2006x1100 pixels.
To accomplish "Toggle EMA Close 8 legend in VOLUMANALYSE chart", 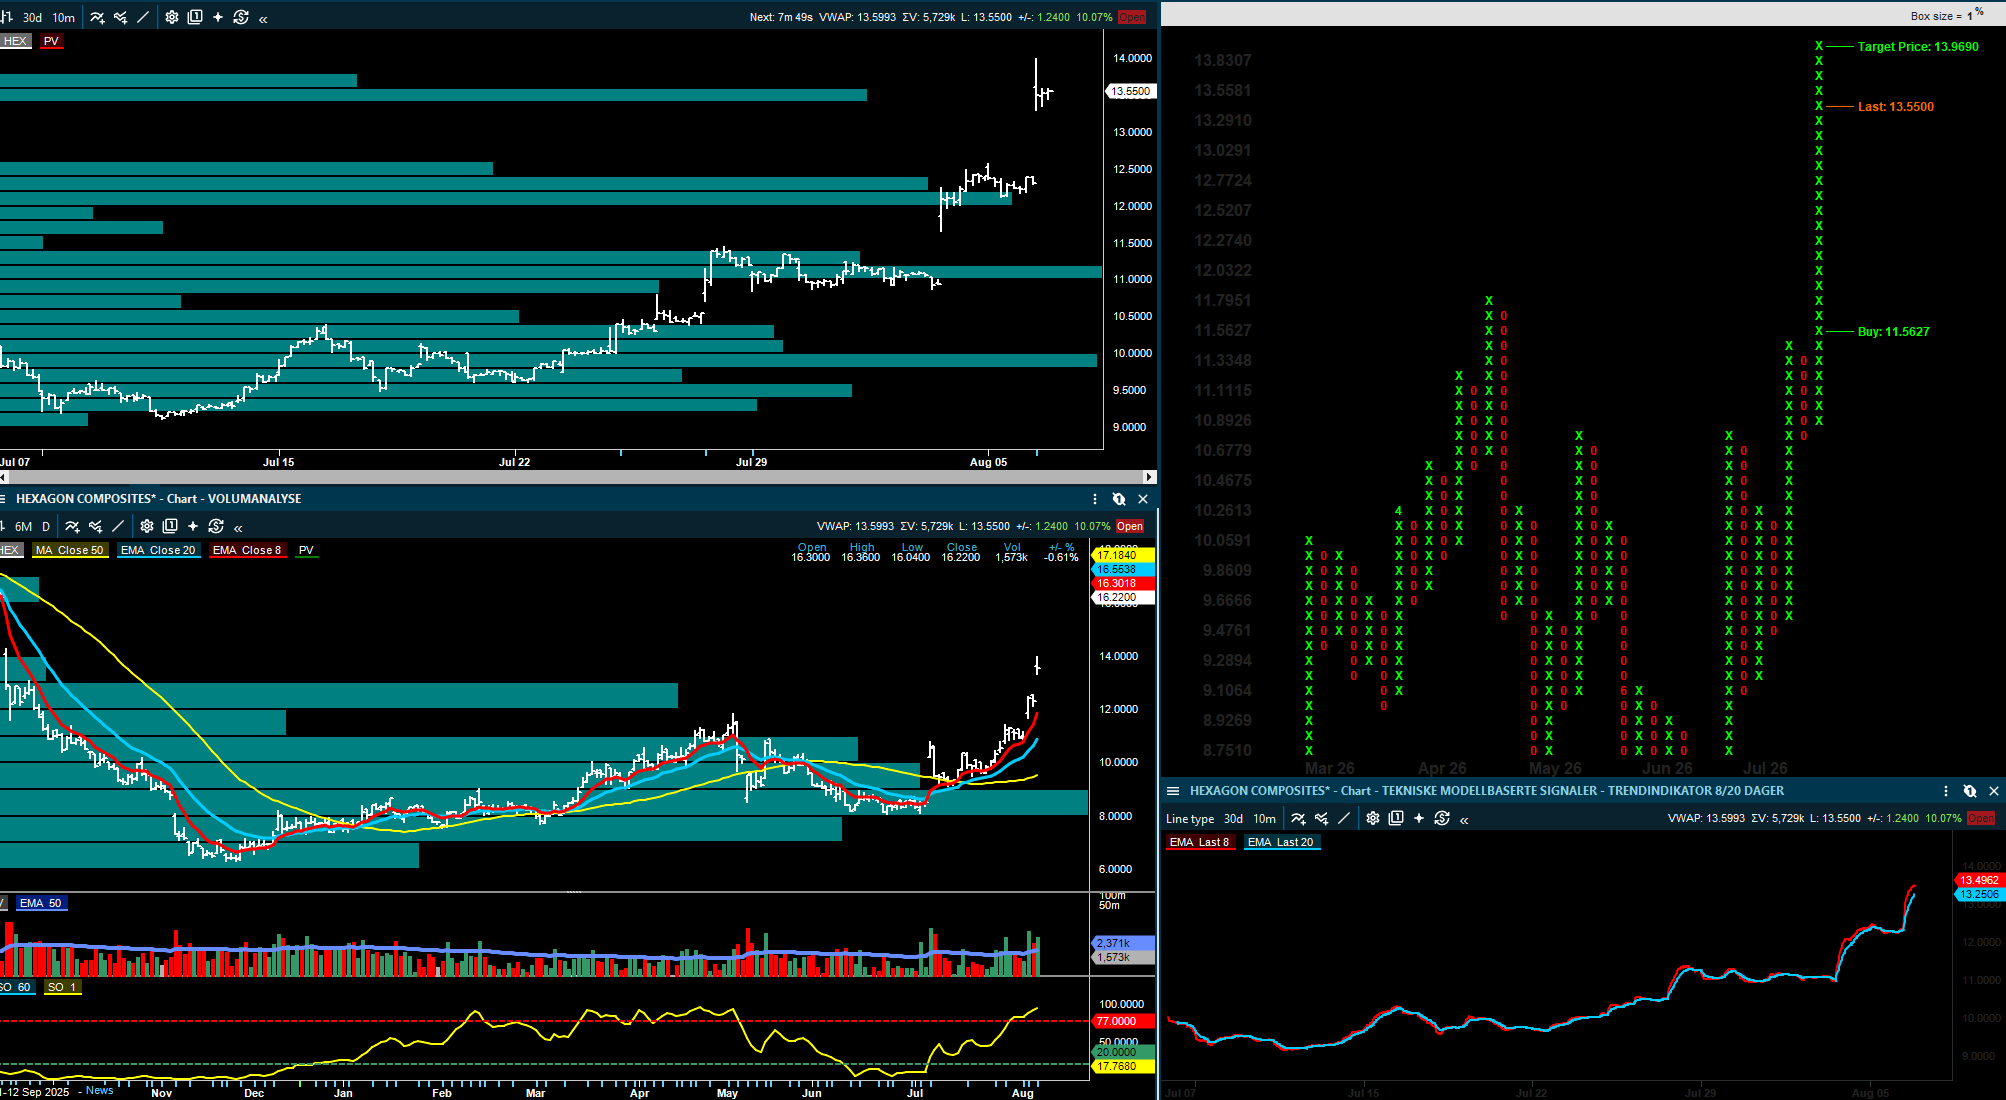I will point(247,550).
